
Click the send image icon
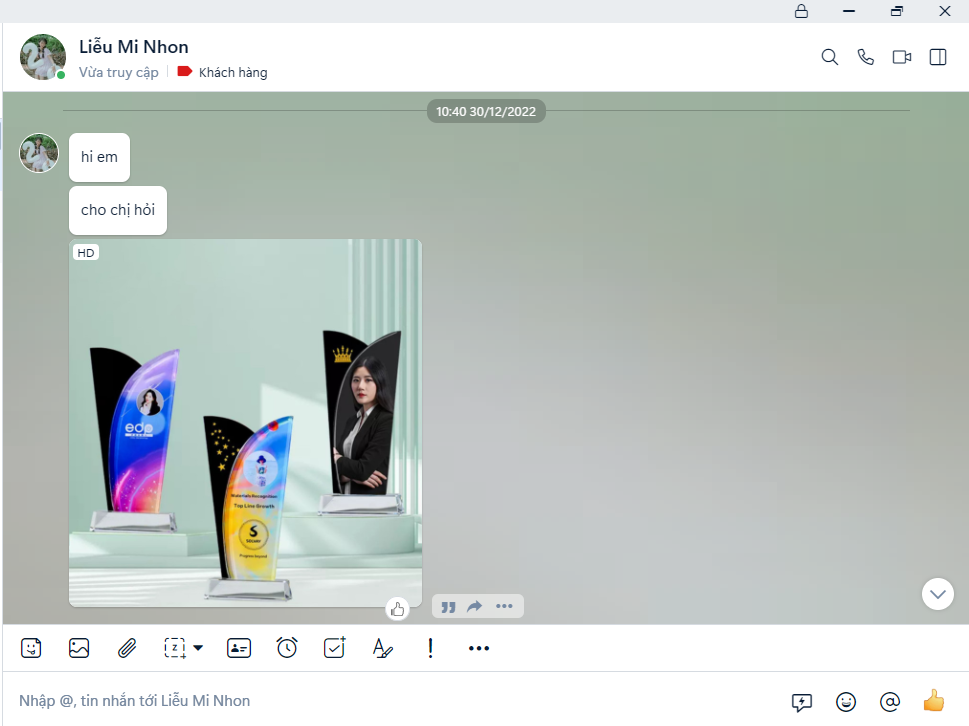point(79,648)
